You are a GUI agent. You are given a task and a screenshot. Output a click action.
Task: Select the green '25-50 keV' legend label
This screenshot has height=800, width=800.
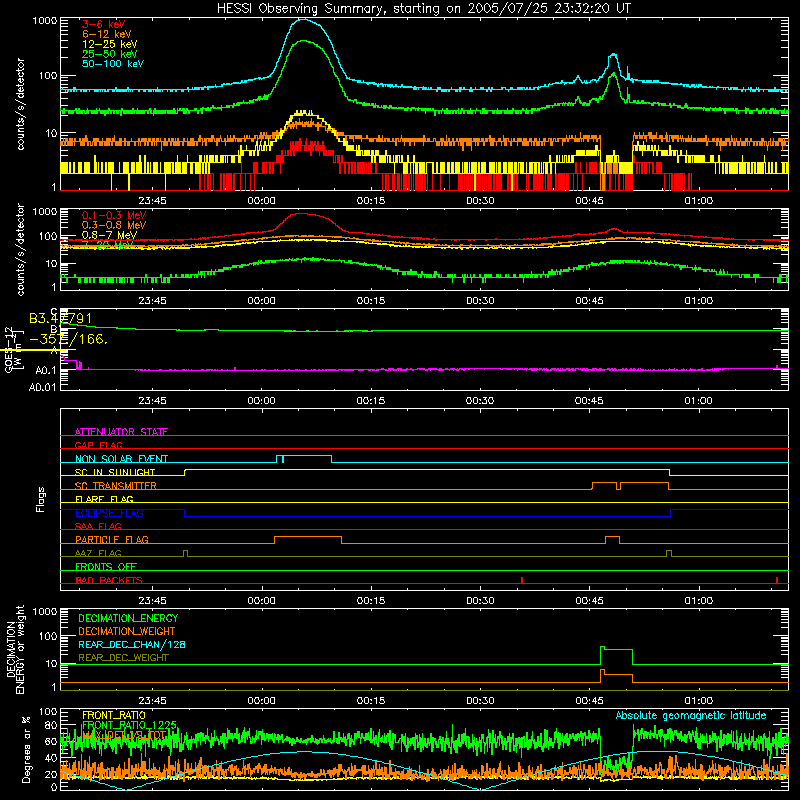110,54
